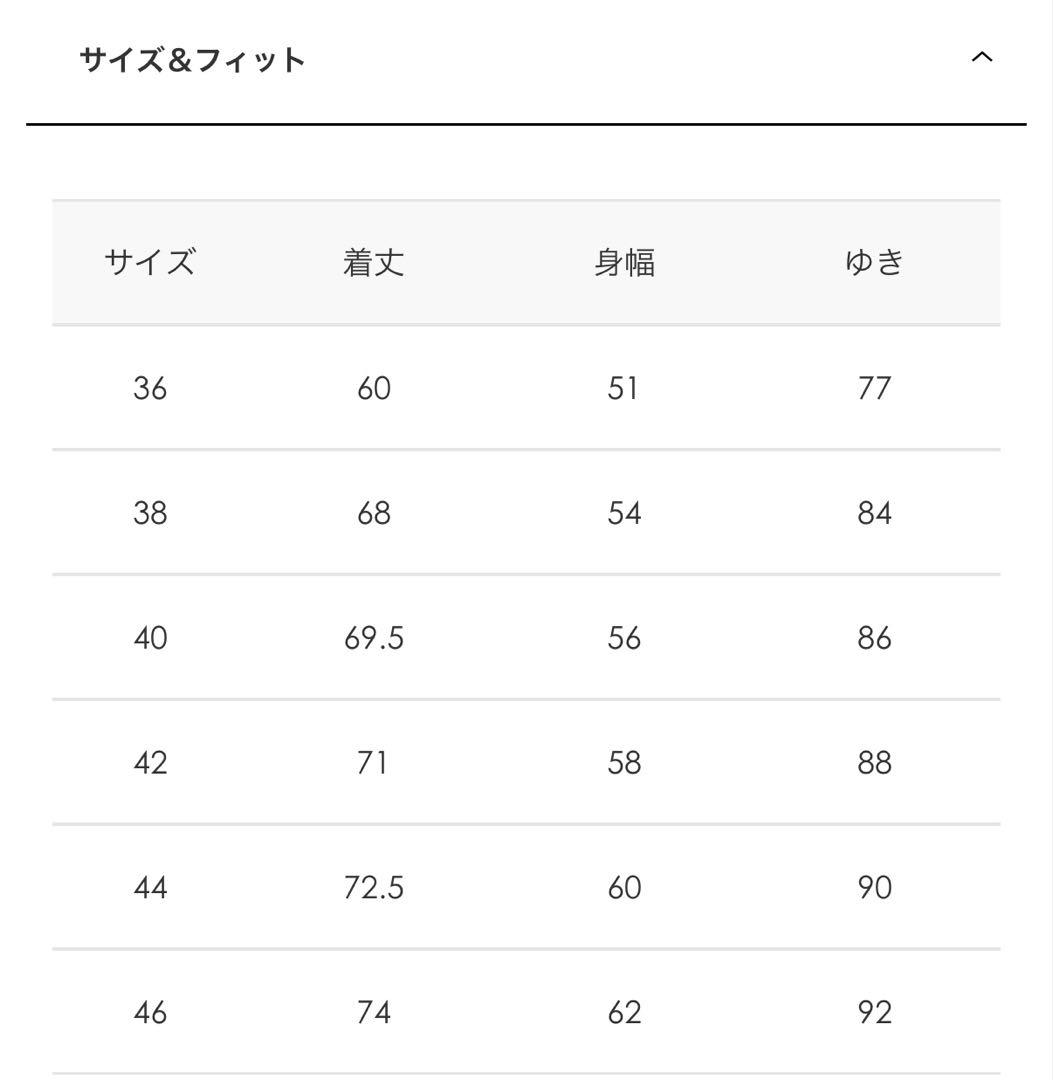Click the 身幅 value 58 cell
1053x1080 pixels.
click(625, 762)
